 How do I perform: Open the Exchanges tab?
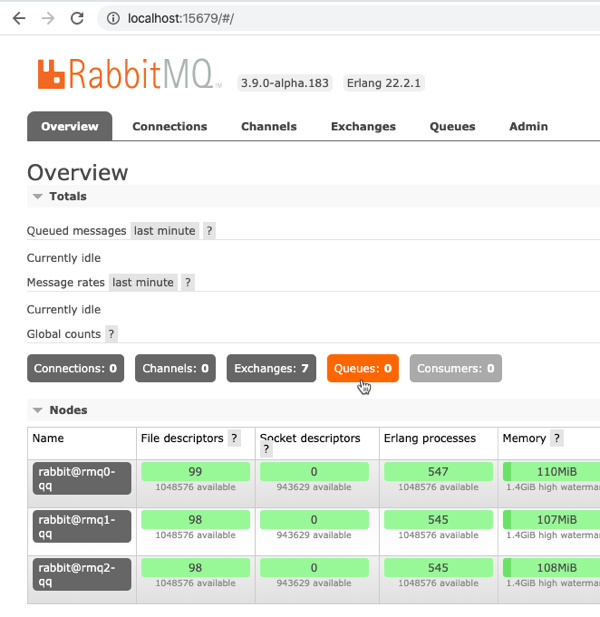coord(363,127)
